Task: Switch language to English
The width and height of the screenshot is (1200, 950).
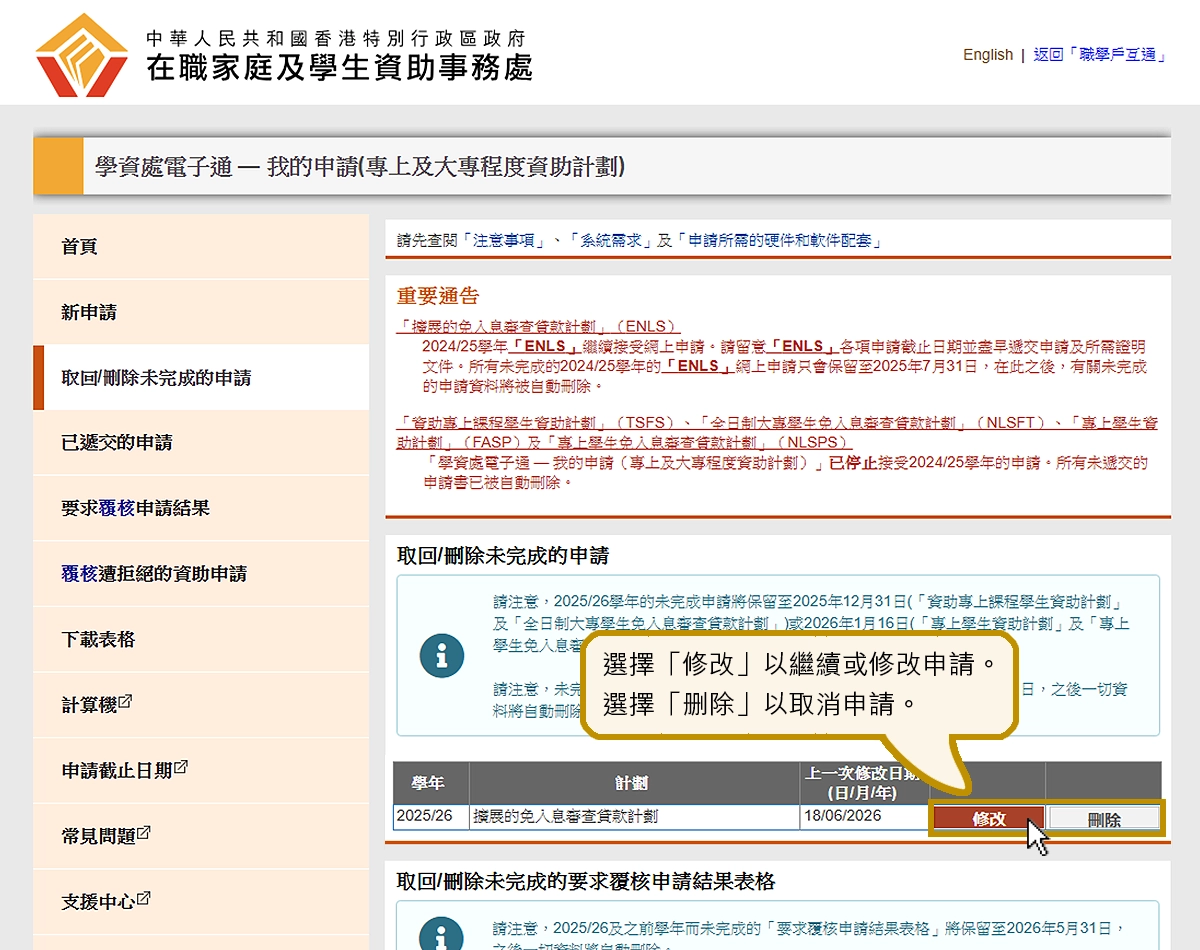Action: [988, 55]
